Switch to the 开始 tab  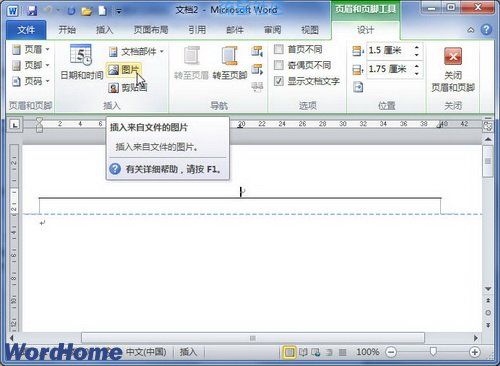pyautogui.click(x=67, y=30)
